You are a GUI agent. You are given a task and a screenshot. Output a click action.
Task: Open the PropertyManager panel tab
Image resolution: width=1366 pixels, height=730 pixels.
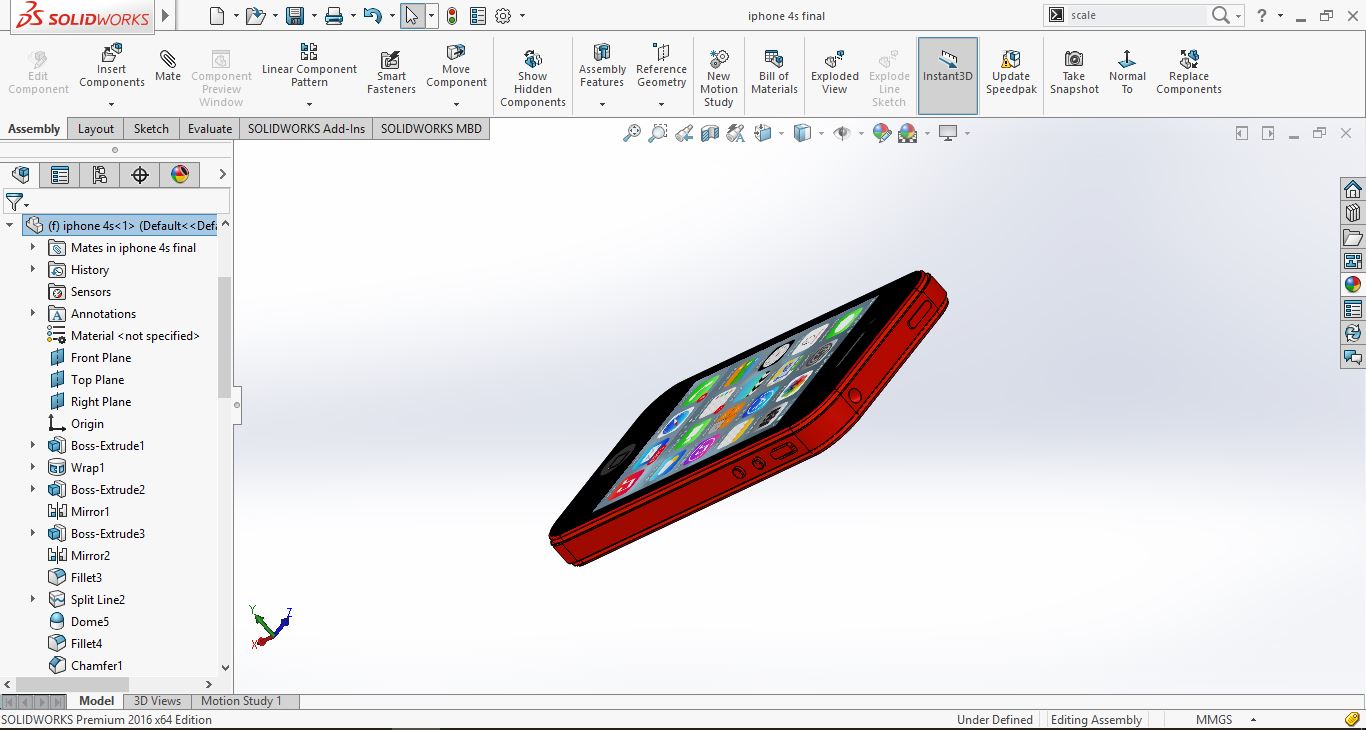click(x=60, y=175)
